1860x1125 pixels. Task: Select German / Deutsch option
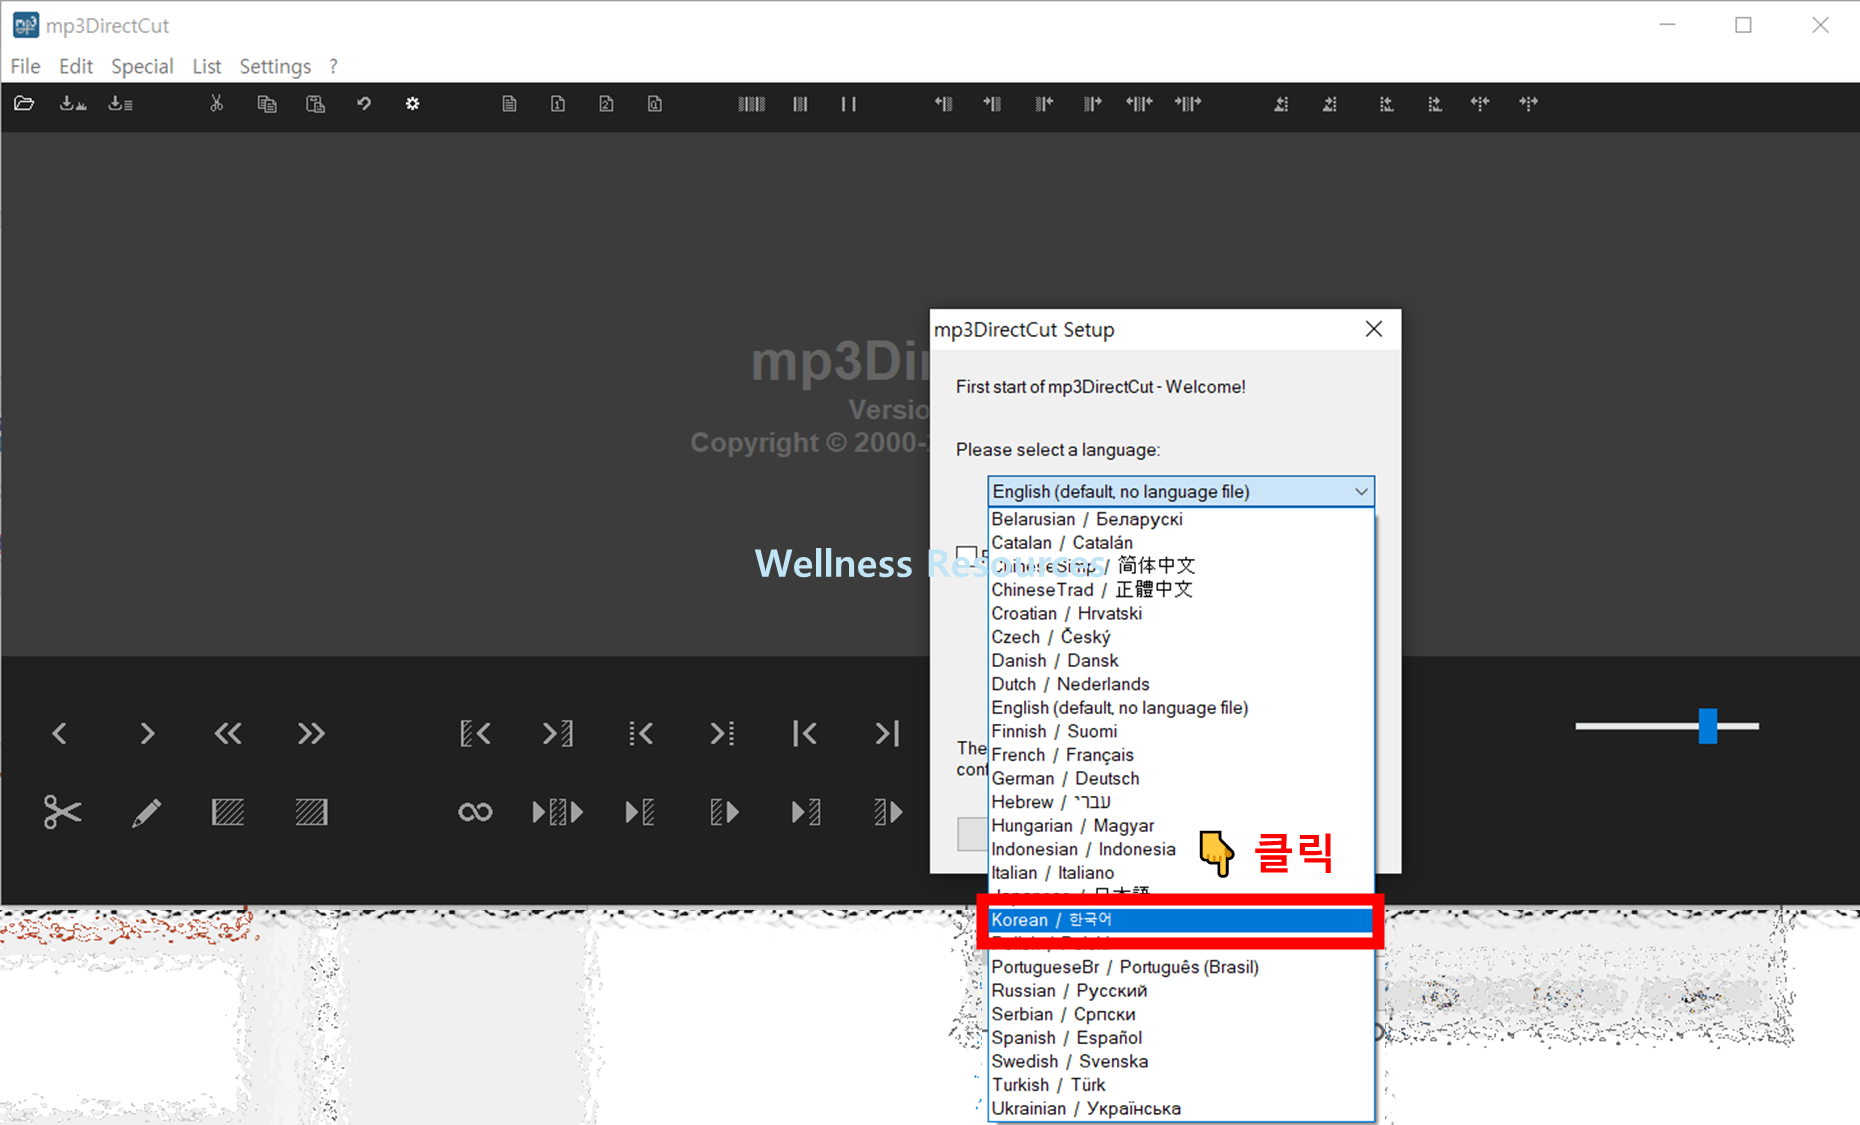click(x=1180, y=778)
